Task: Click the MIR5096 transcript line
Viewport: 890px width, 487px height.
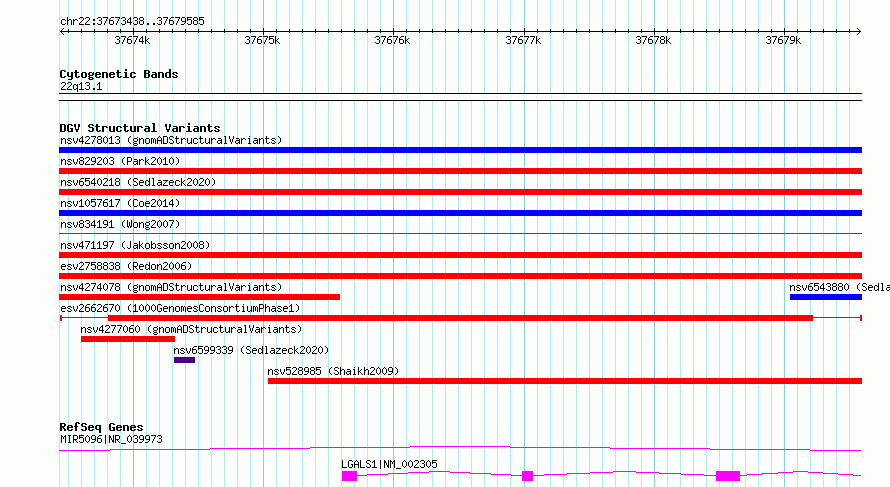Action: pyautogui.click(x=460, y=448)
